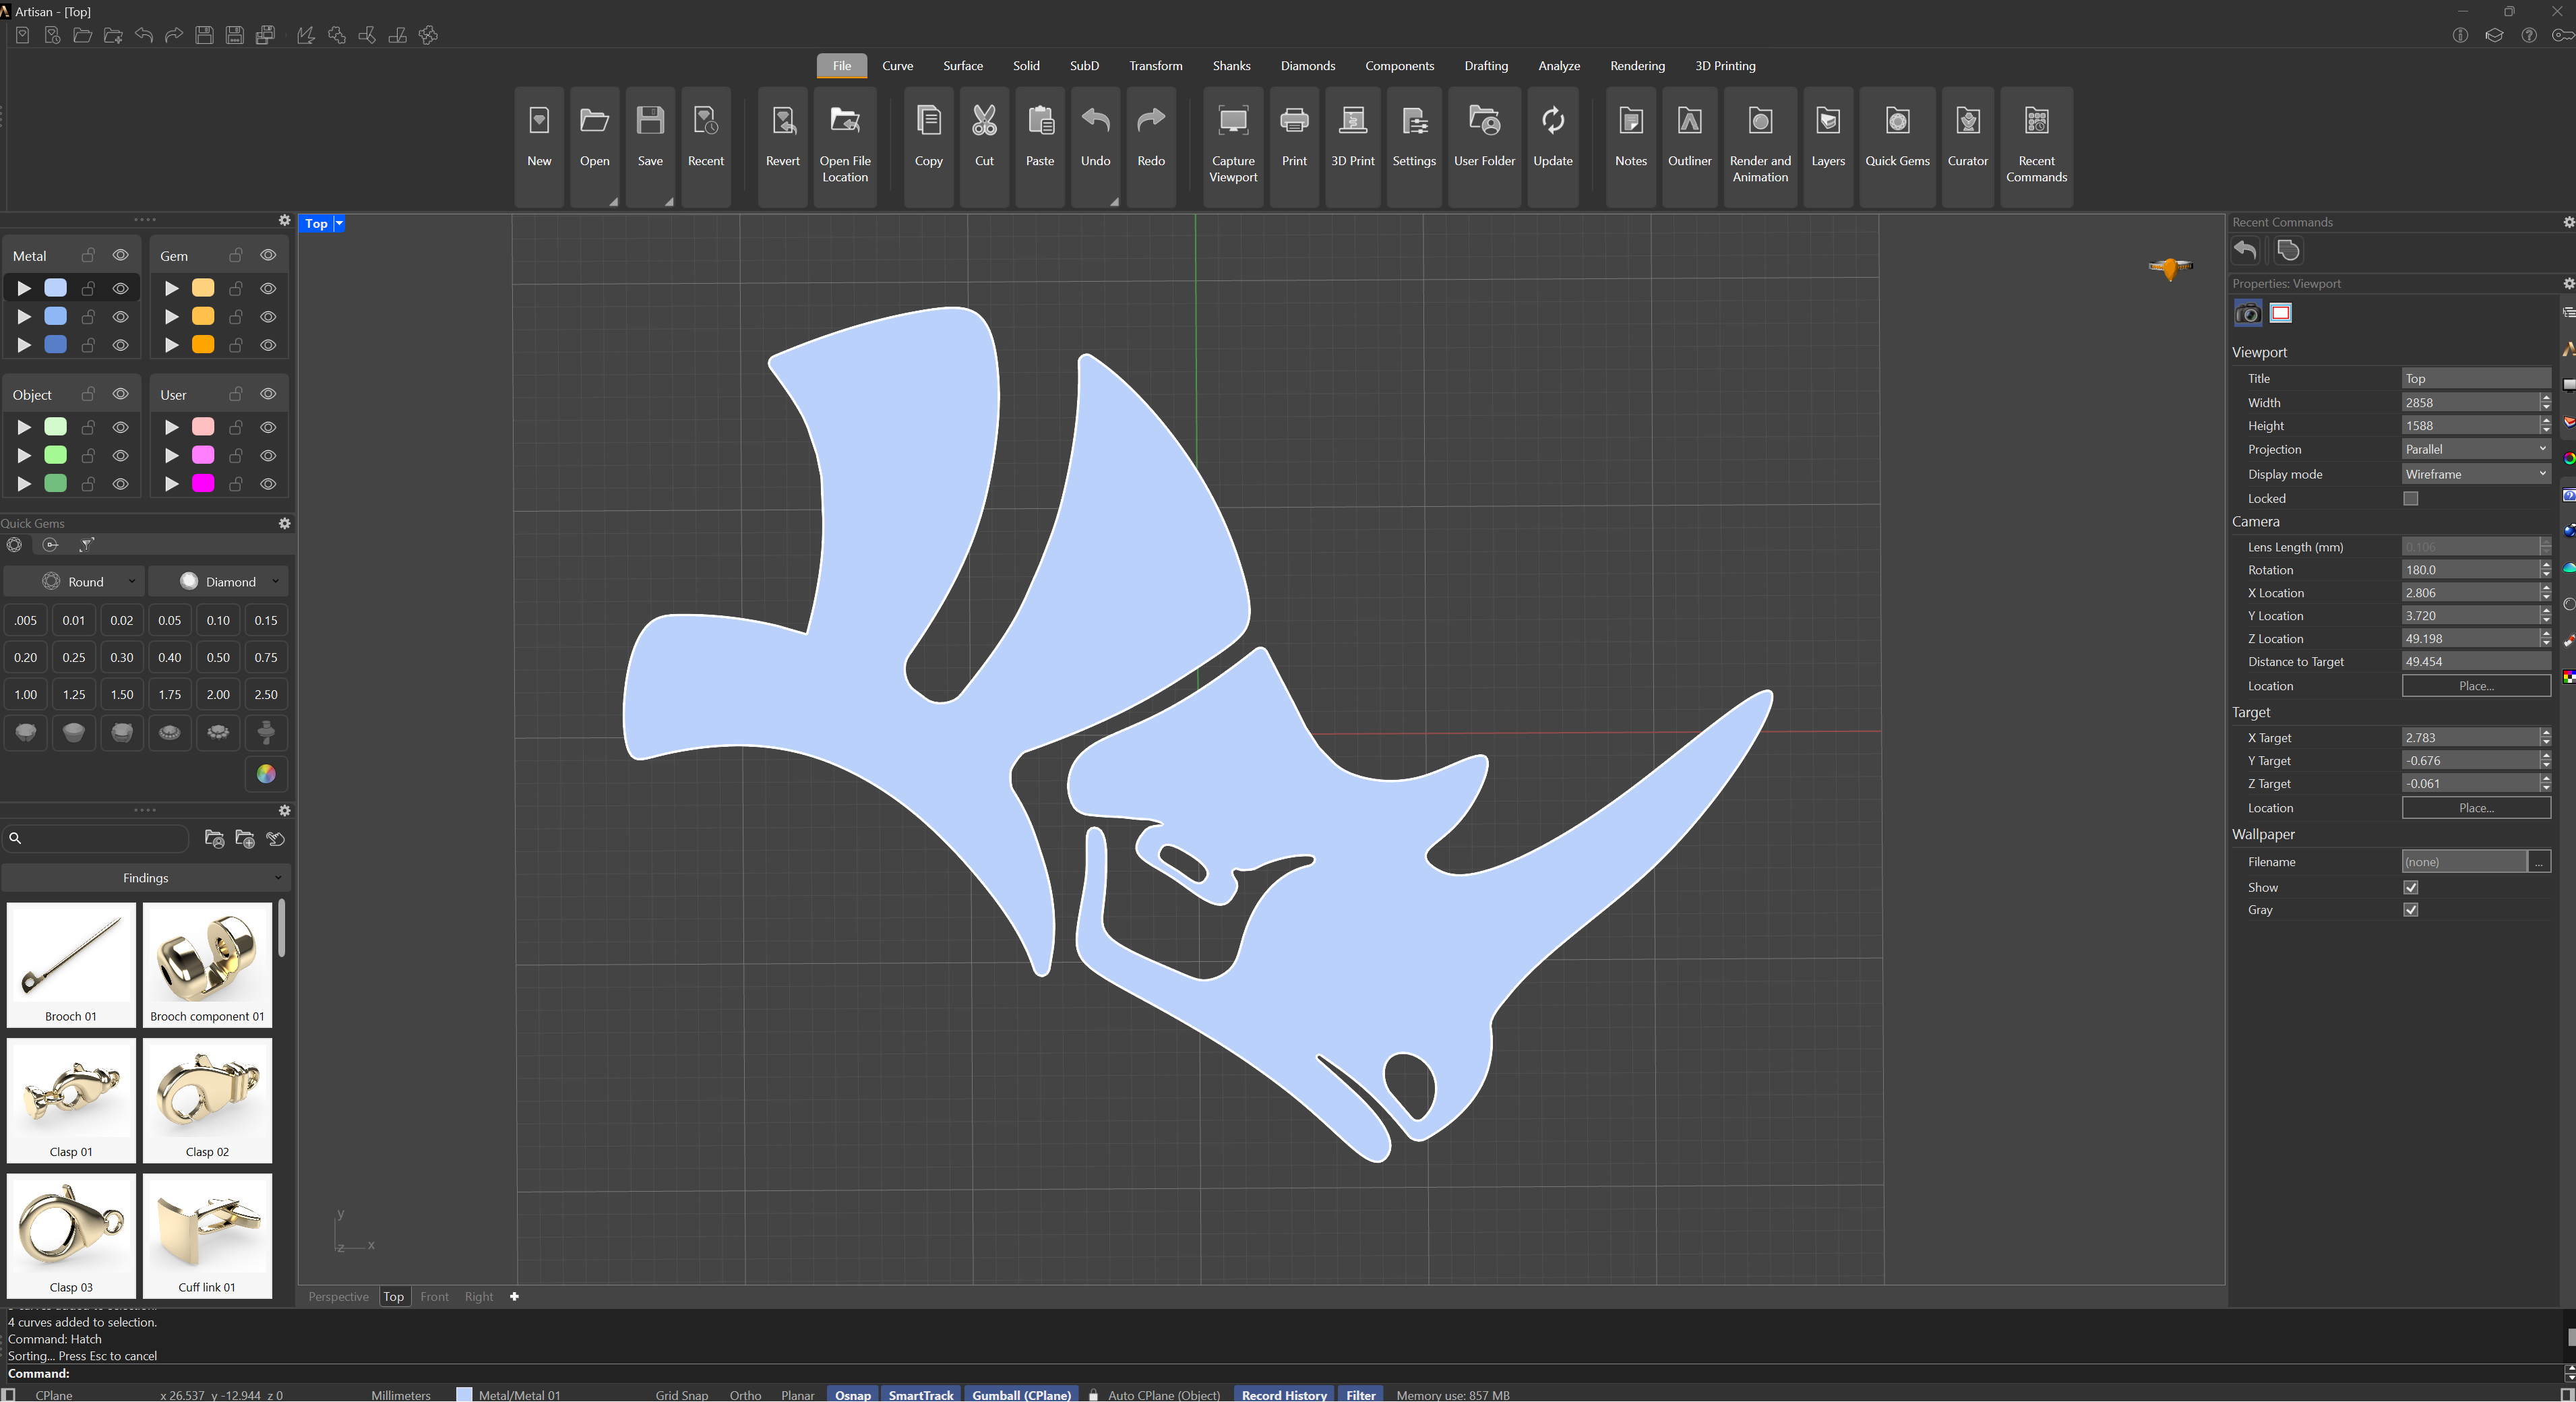Select the Clasp 01 thumbnail

coord(71,1100)
